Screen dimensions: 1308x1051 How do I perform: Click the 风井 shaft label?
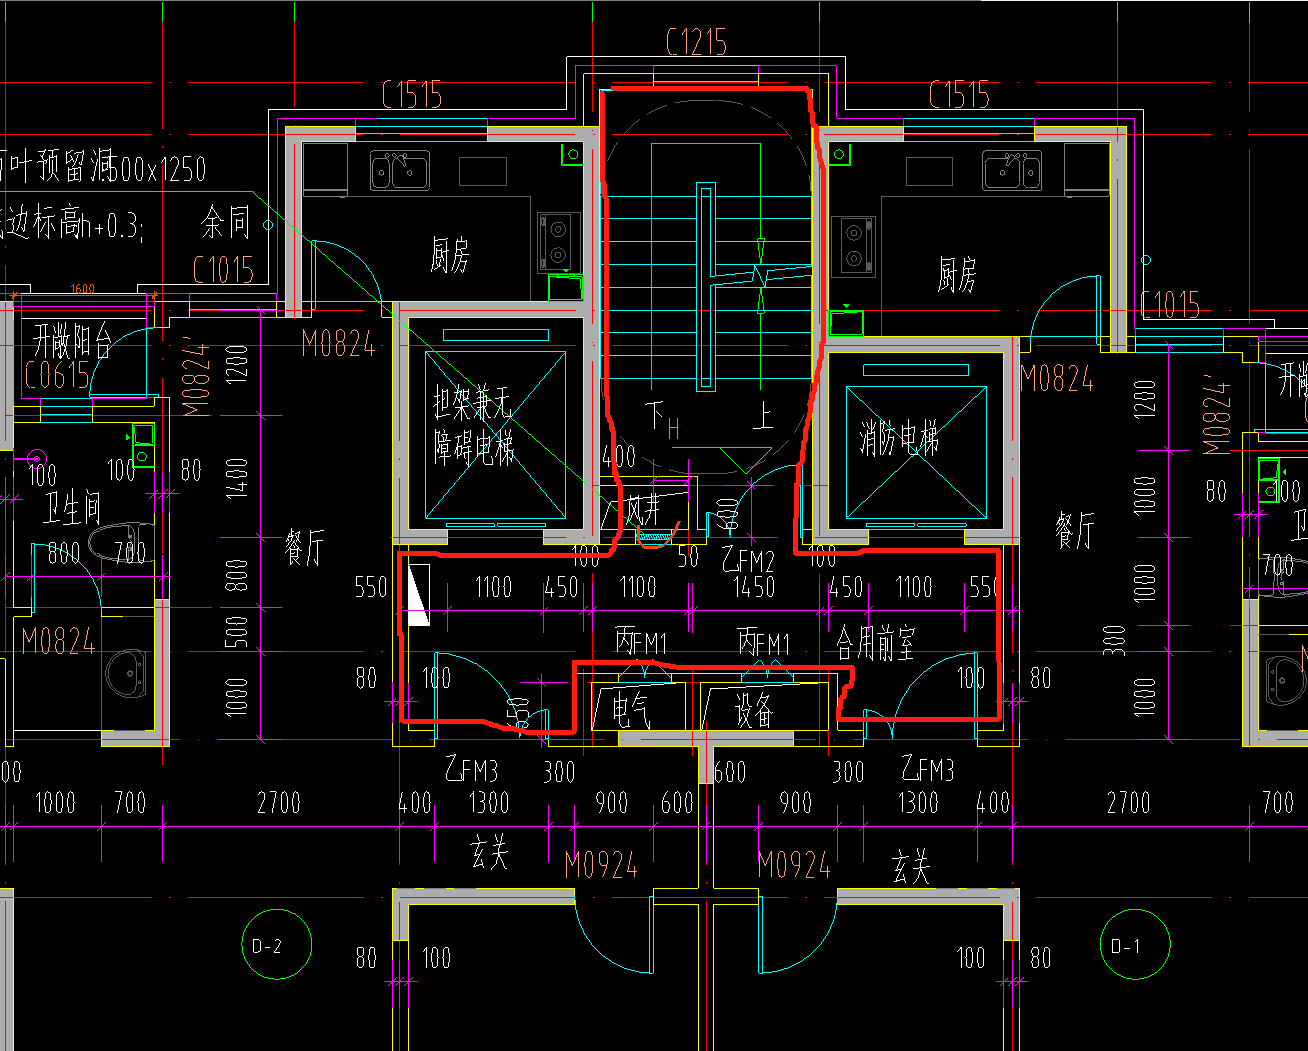644,509
